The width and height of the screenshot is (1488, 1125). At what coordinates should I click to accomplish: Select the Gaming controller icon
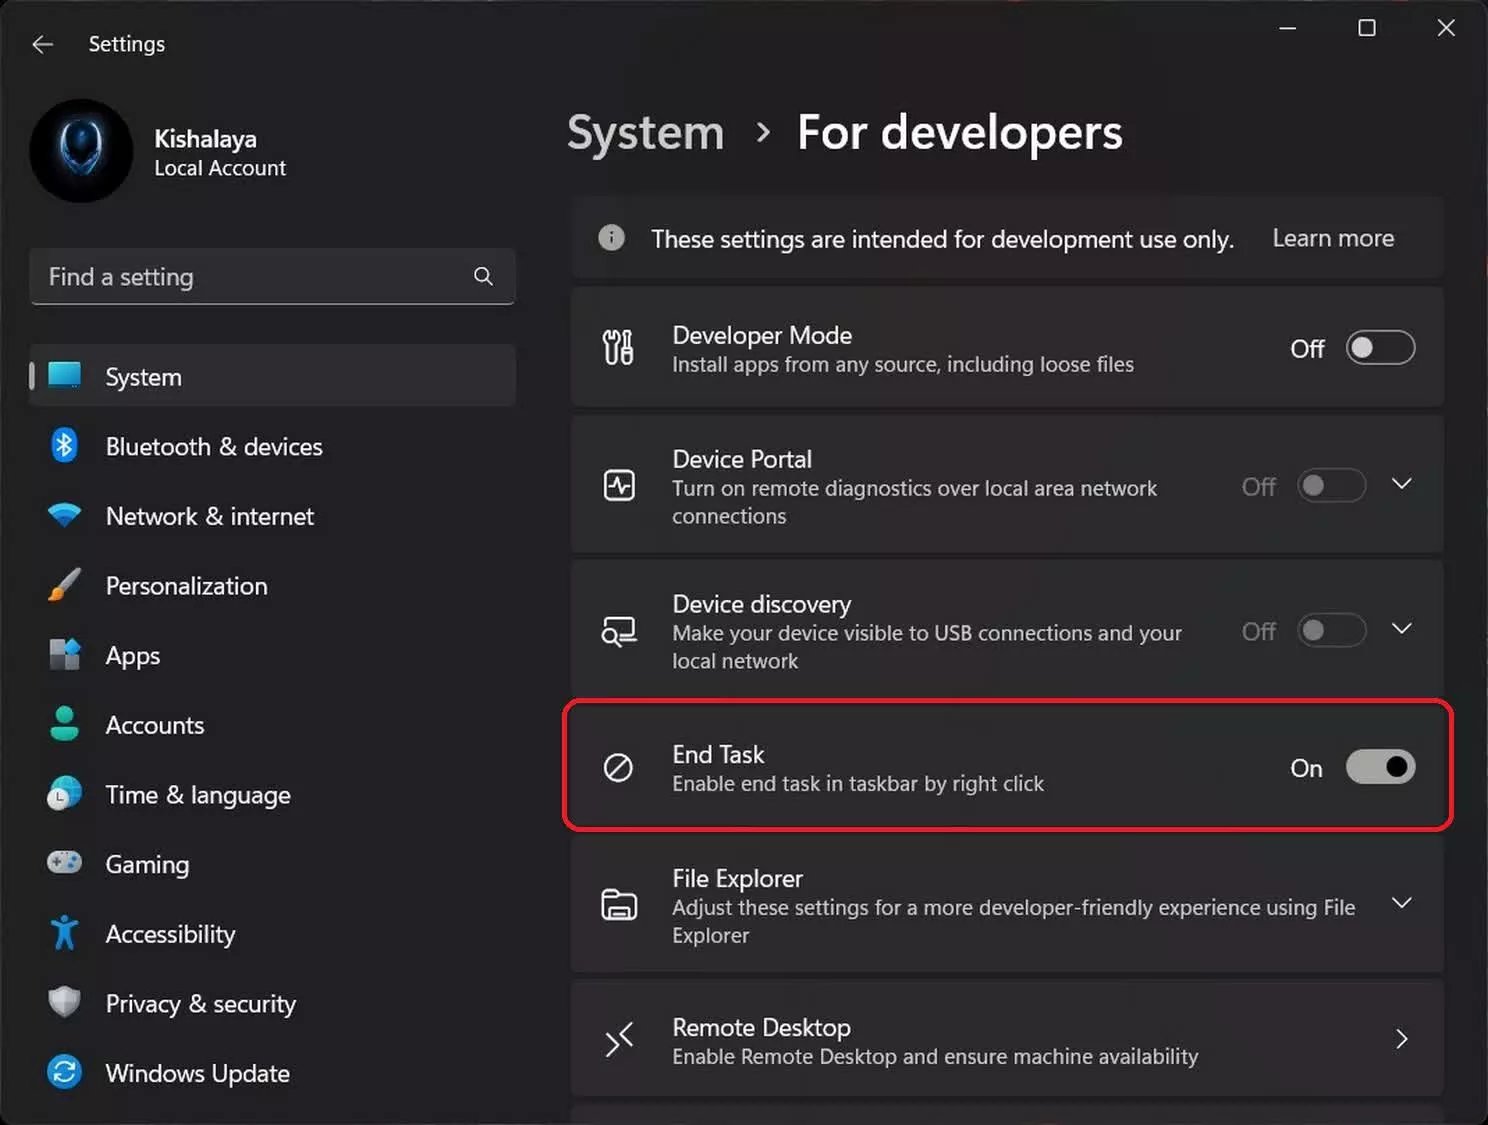64,863
